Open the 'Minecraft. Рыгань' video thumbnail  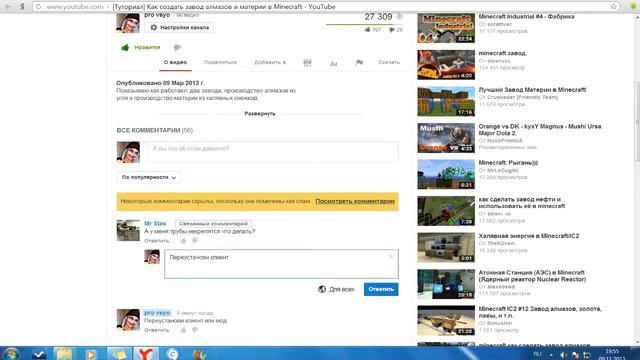pyautogui.click(x=446, y=174)
